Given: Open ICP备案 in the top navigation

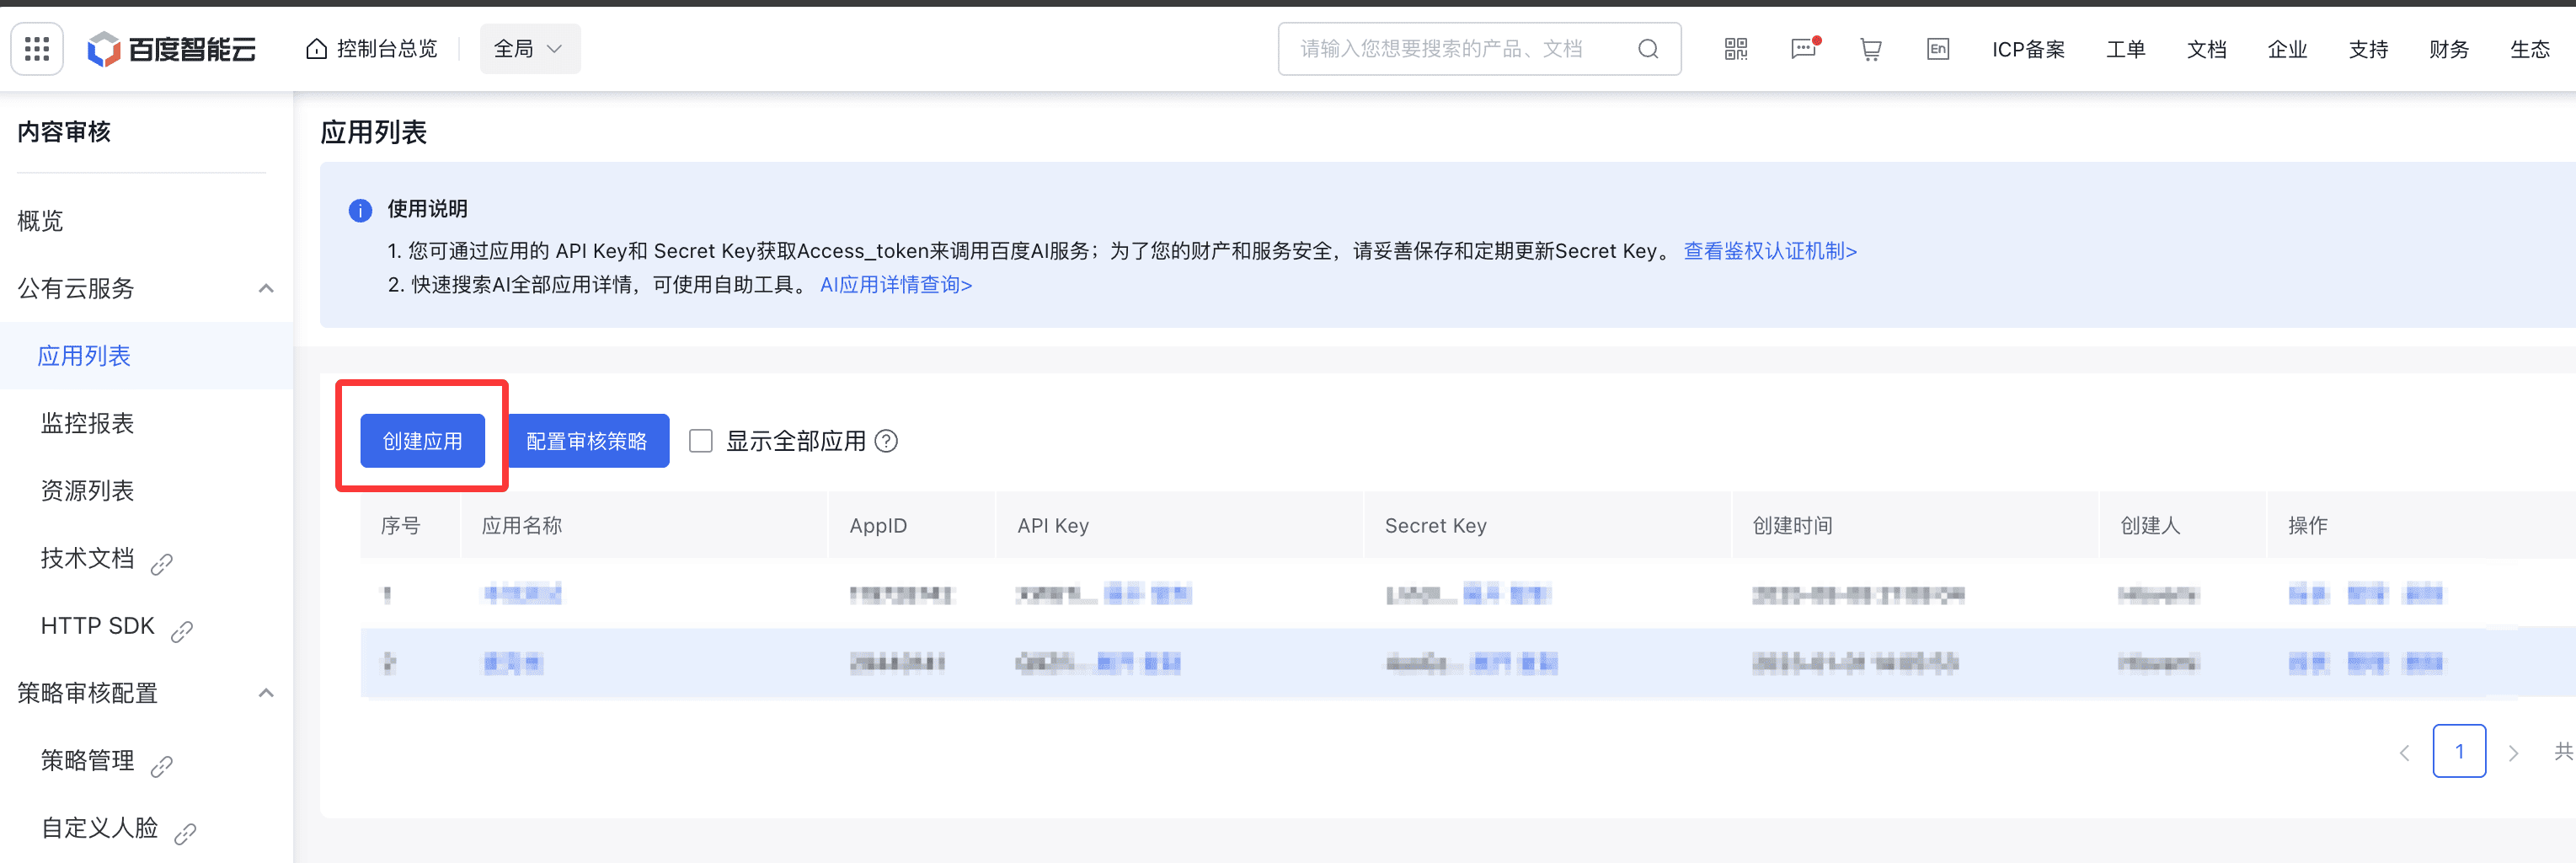Looking at the screenshot, I should [x=2027, y=49].
